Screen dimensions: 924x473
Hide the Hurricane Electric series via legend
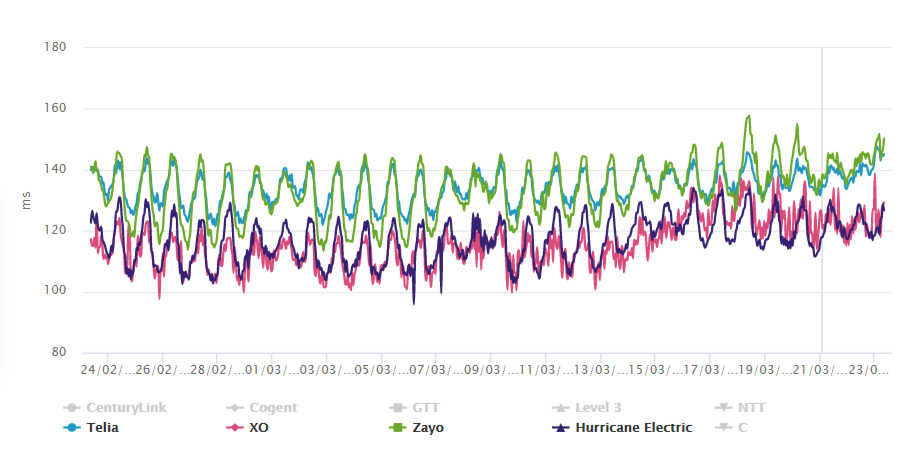[622, 428]
